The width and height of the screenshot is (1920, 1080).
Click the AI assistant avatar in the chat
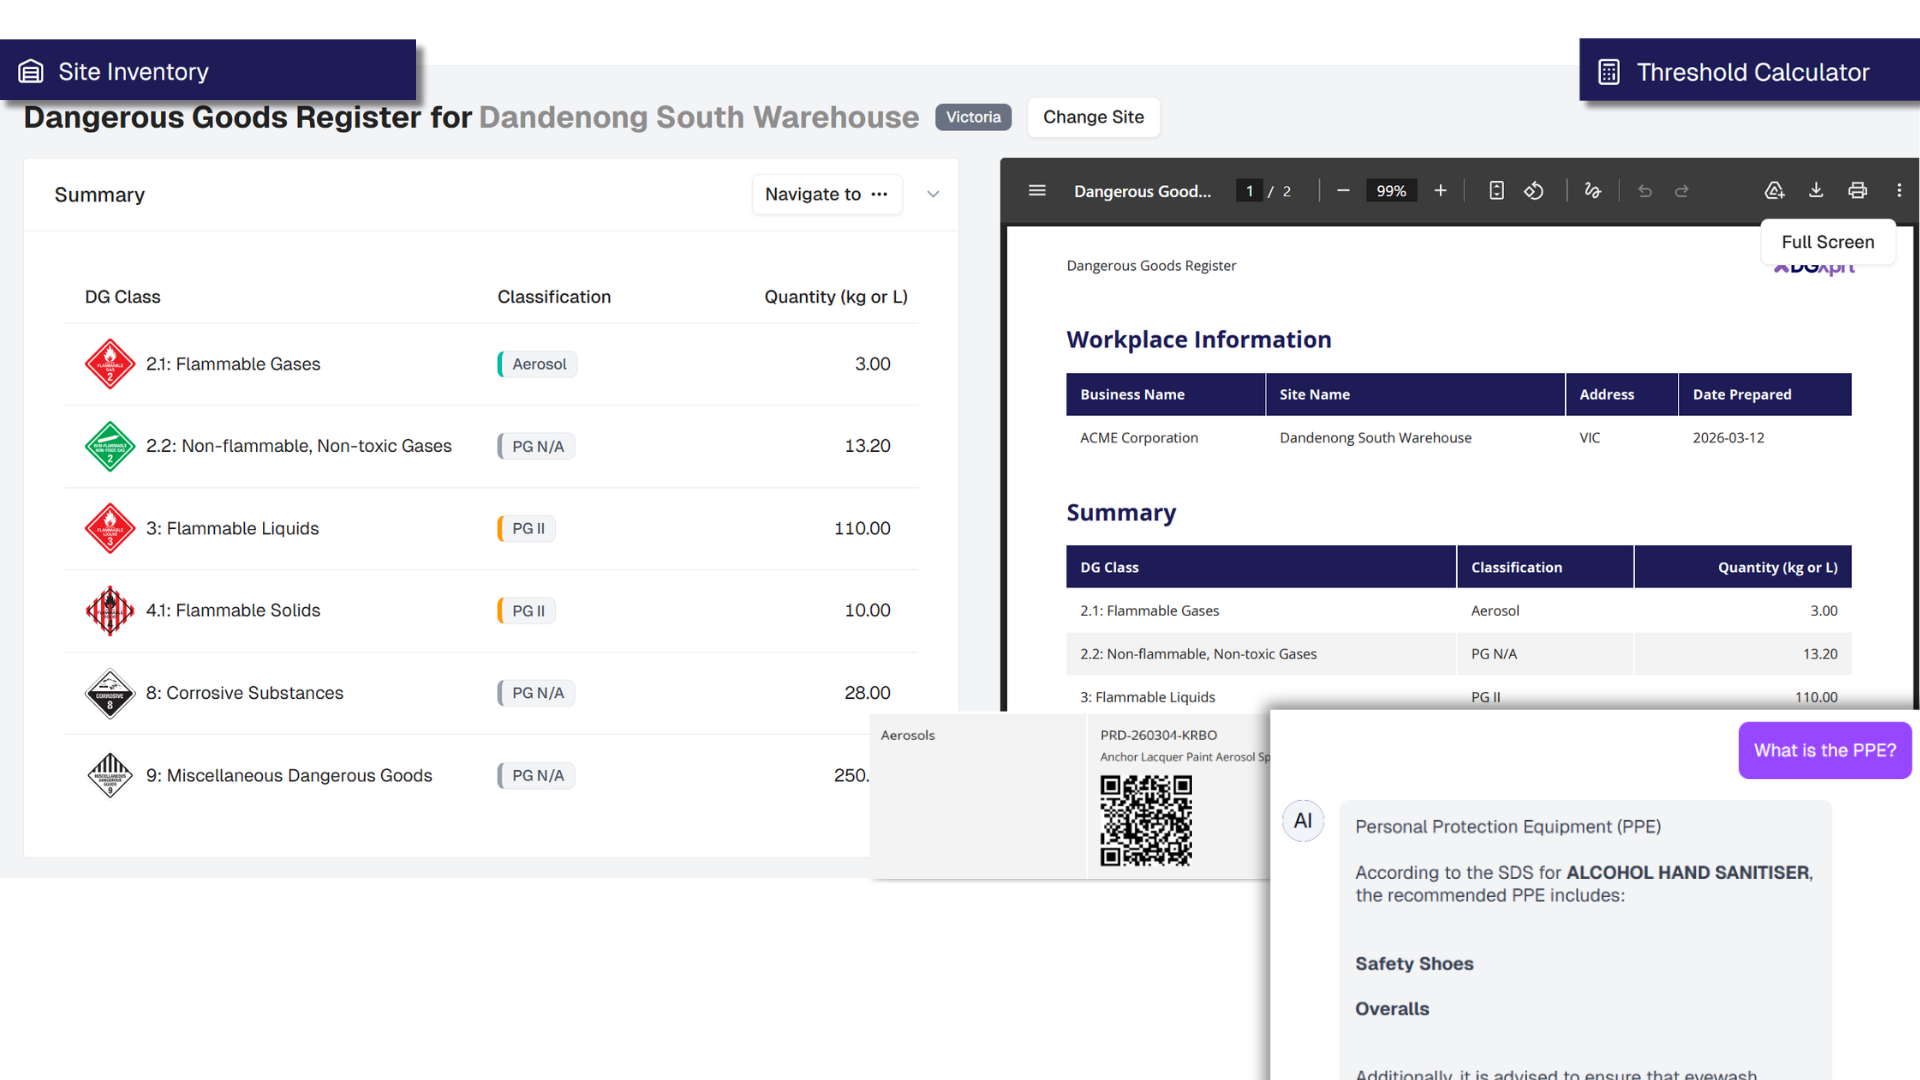(1302, 820)
